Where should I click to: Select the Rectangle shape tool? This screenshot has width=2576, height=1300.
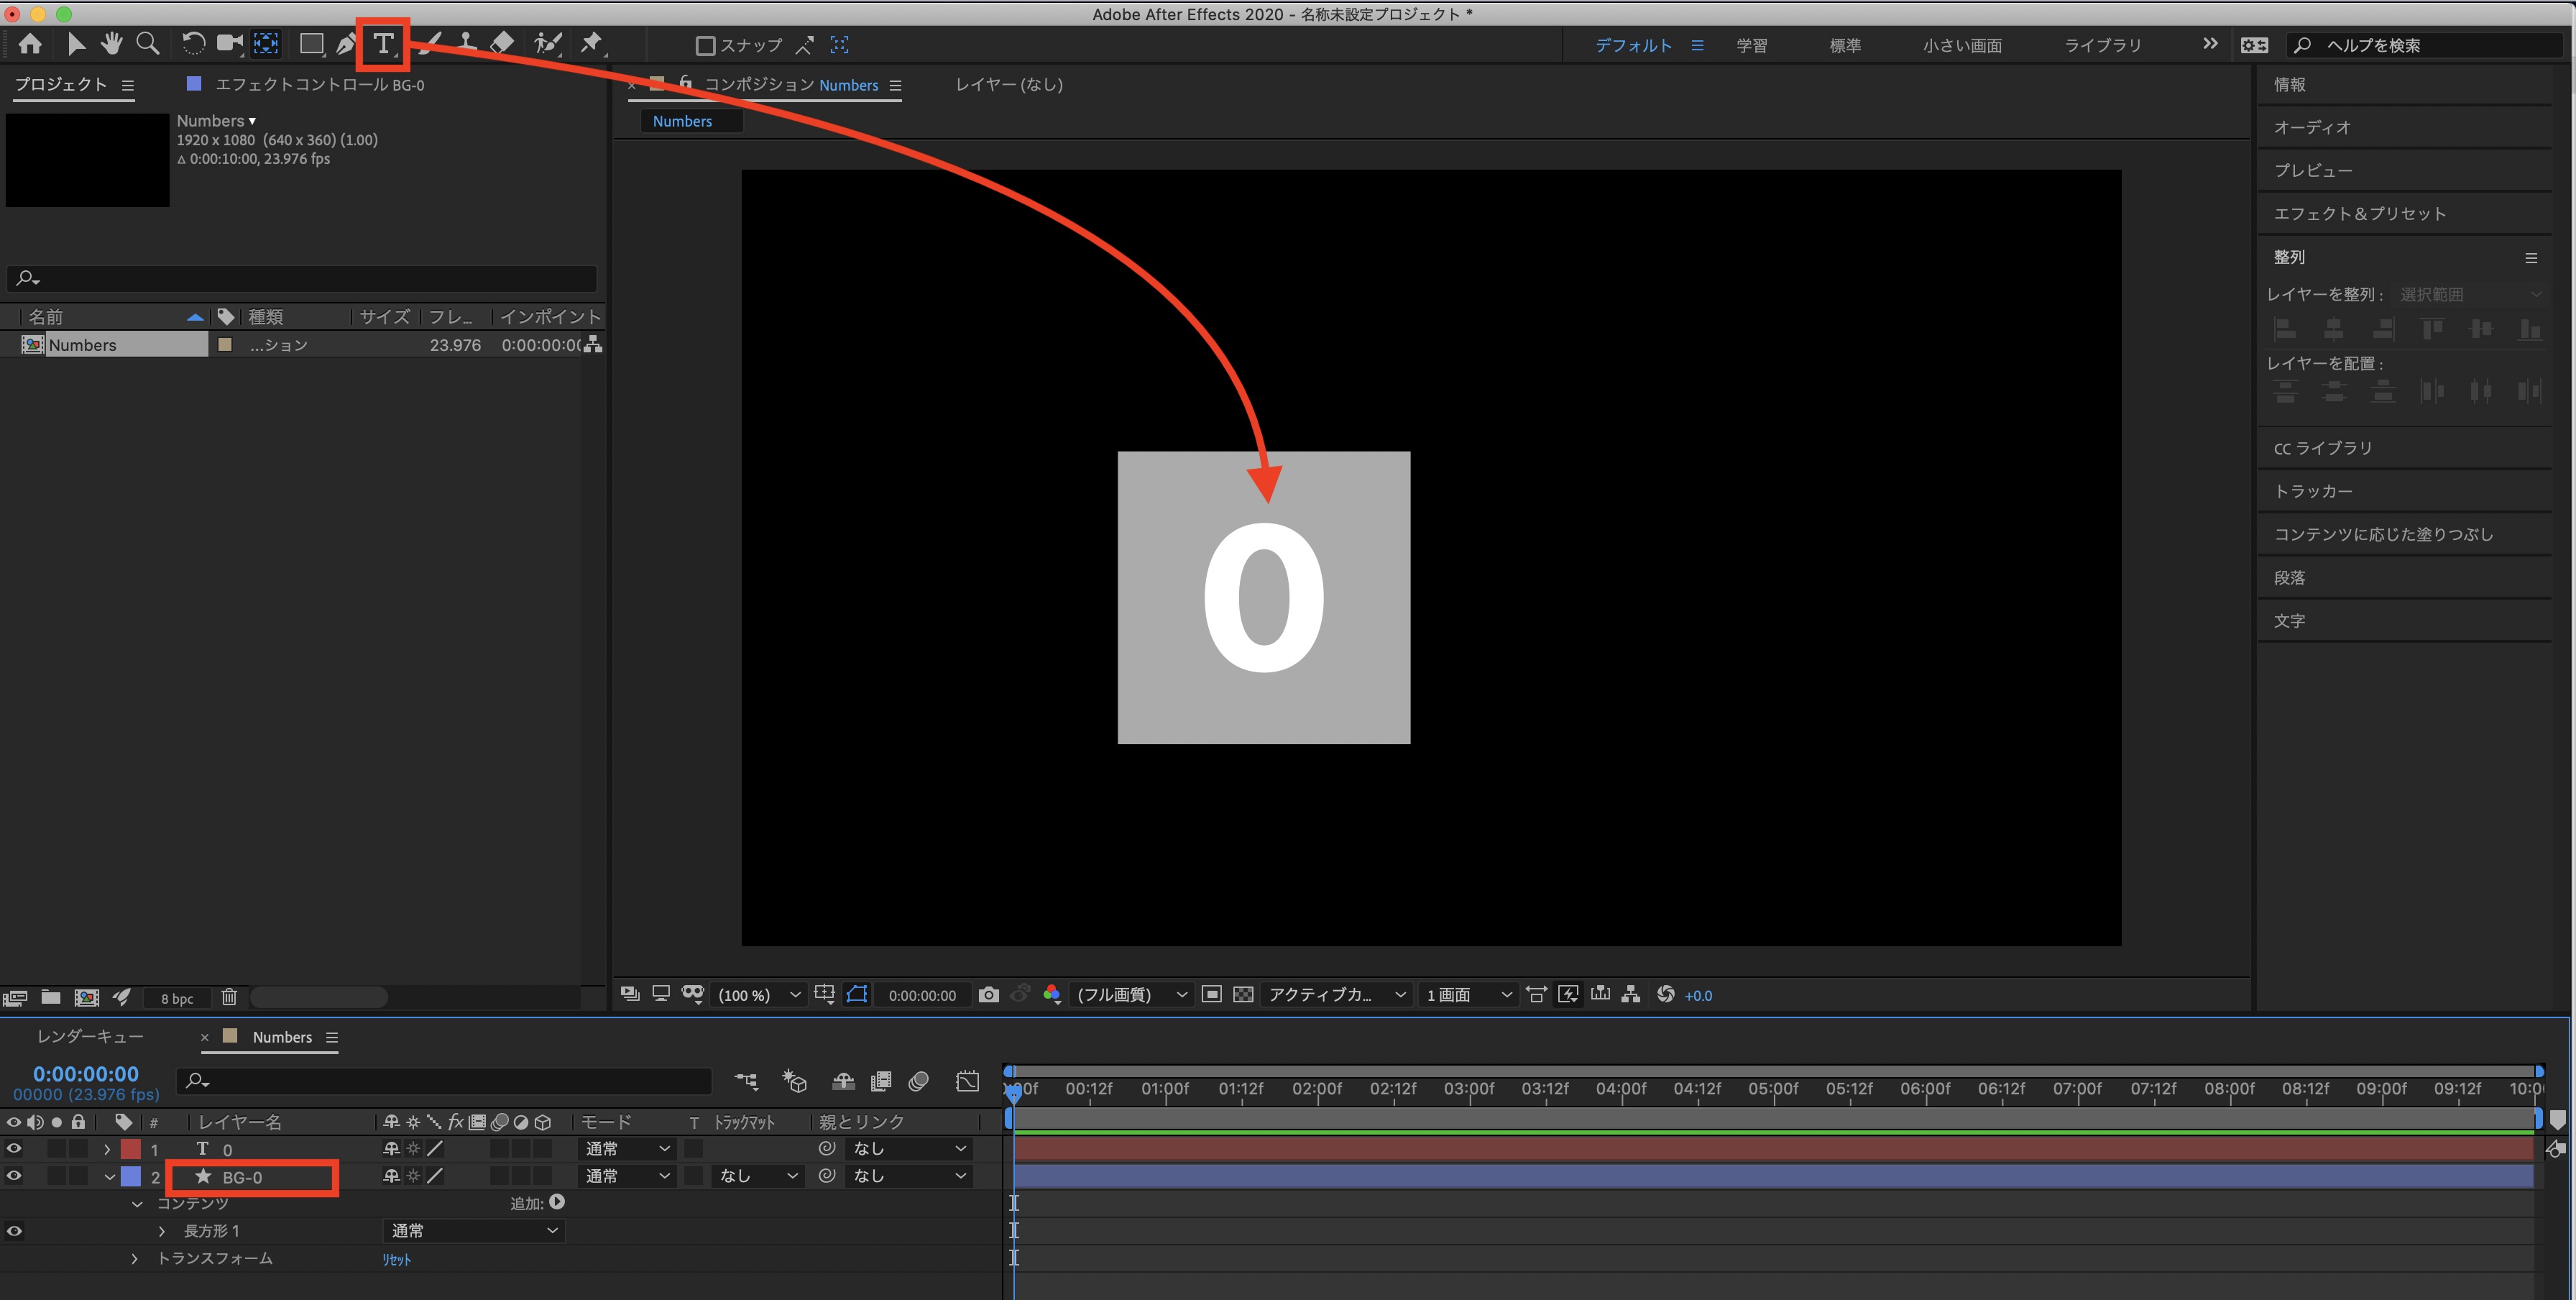(x=311, y=44)
